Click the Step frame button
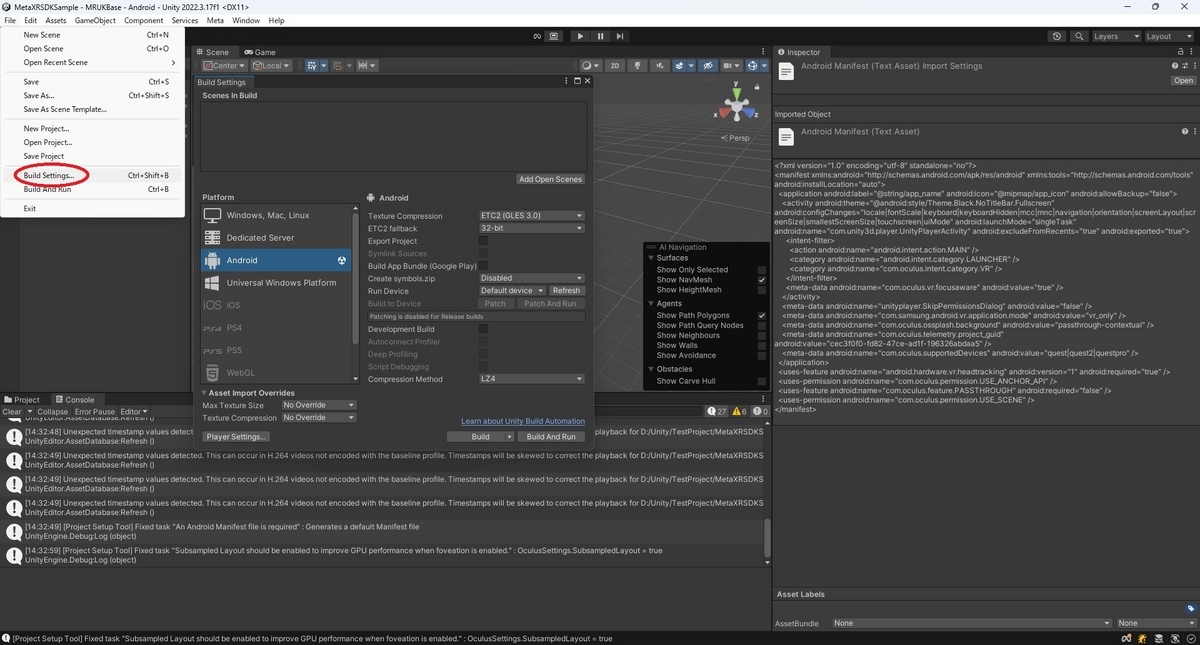 pyautogui.click(x=620, y=36)
